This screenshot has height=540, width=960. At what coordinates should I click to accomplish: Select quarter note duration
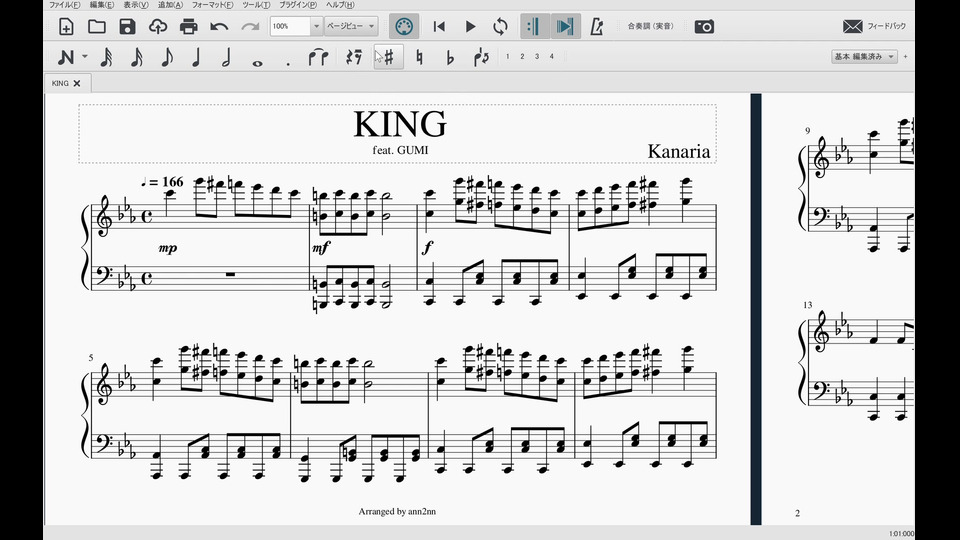pos(197,57)
